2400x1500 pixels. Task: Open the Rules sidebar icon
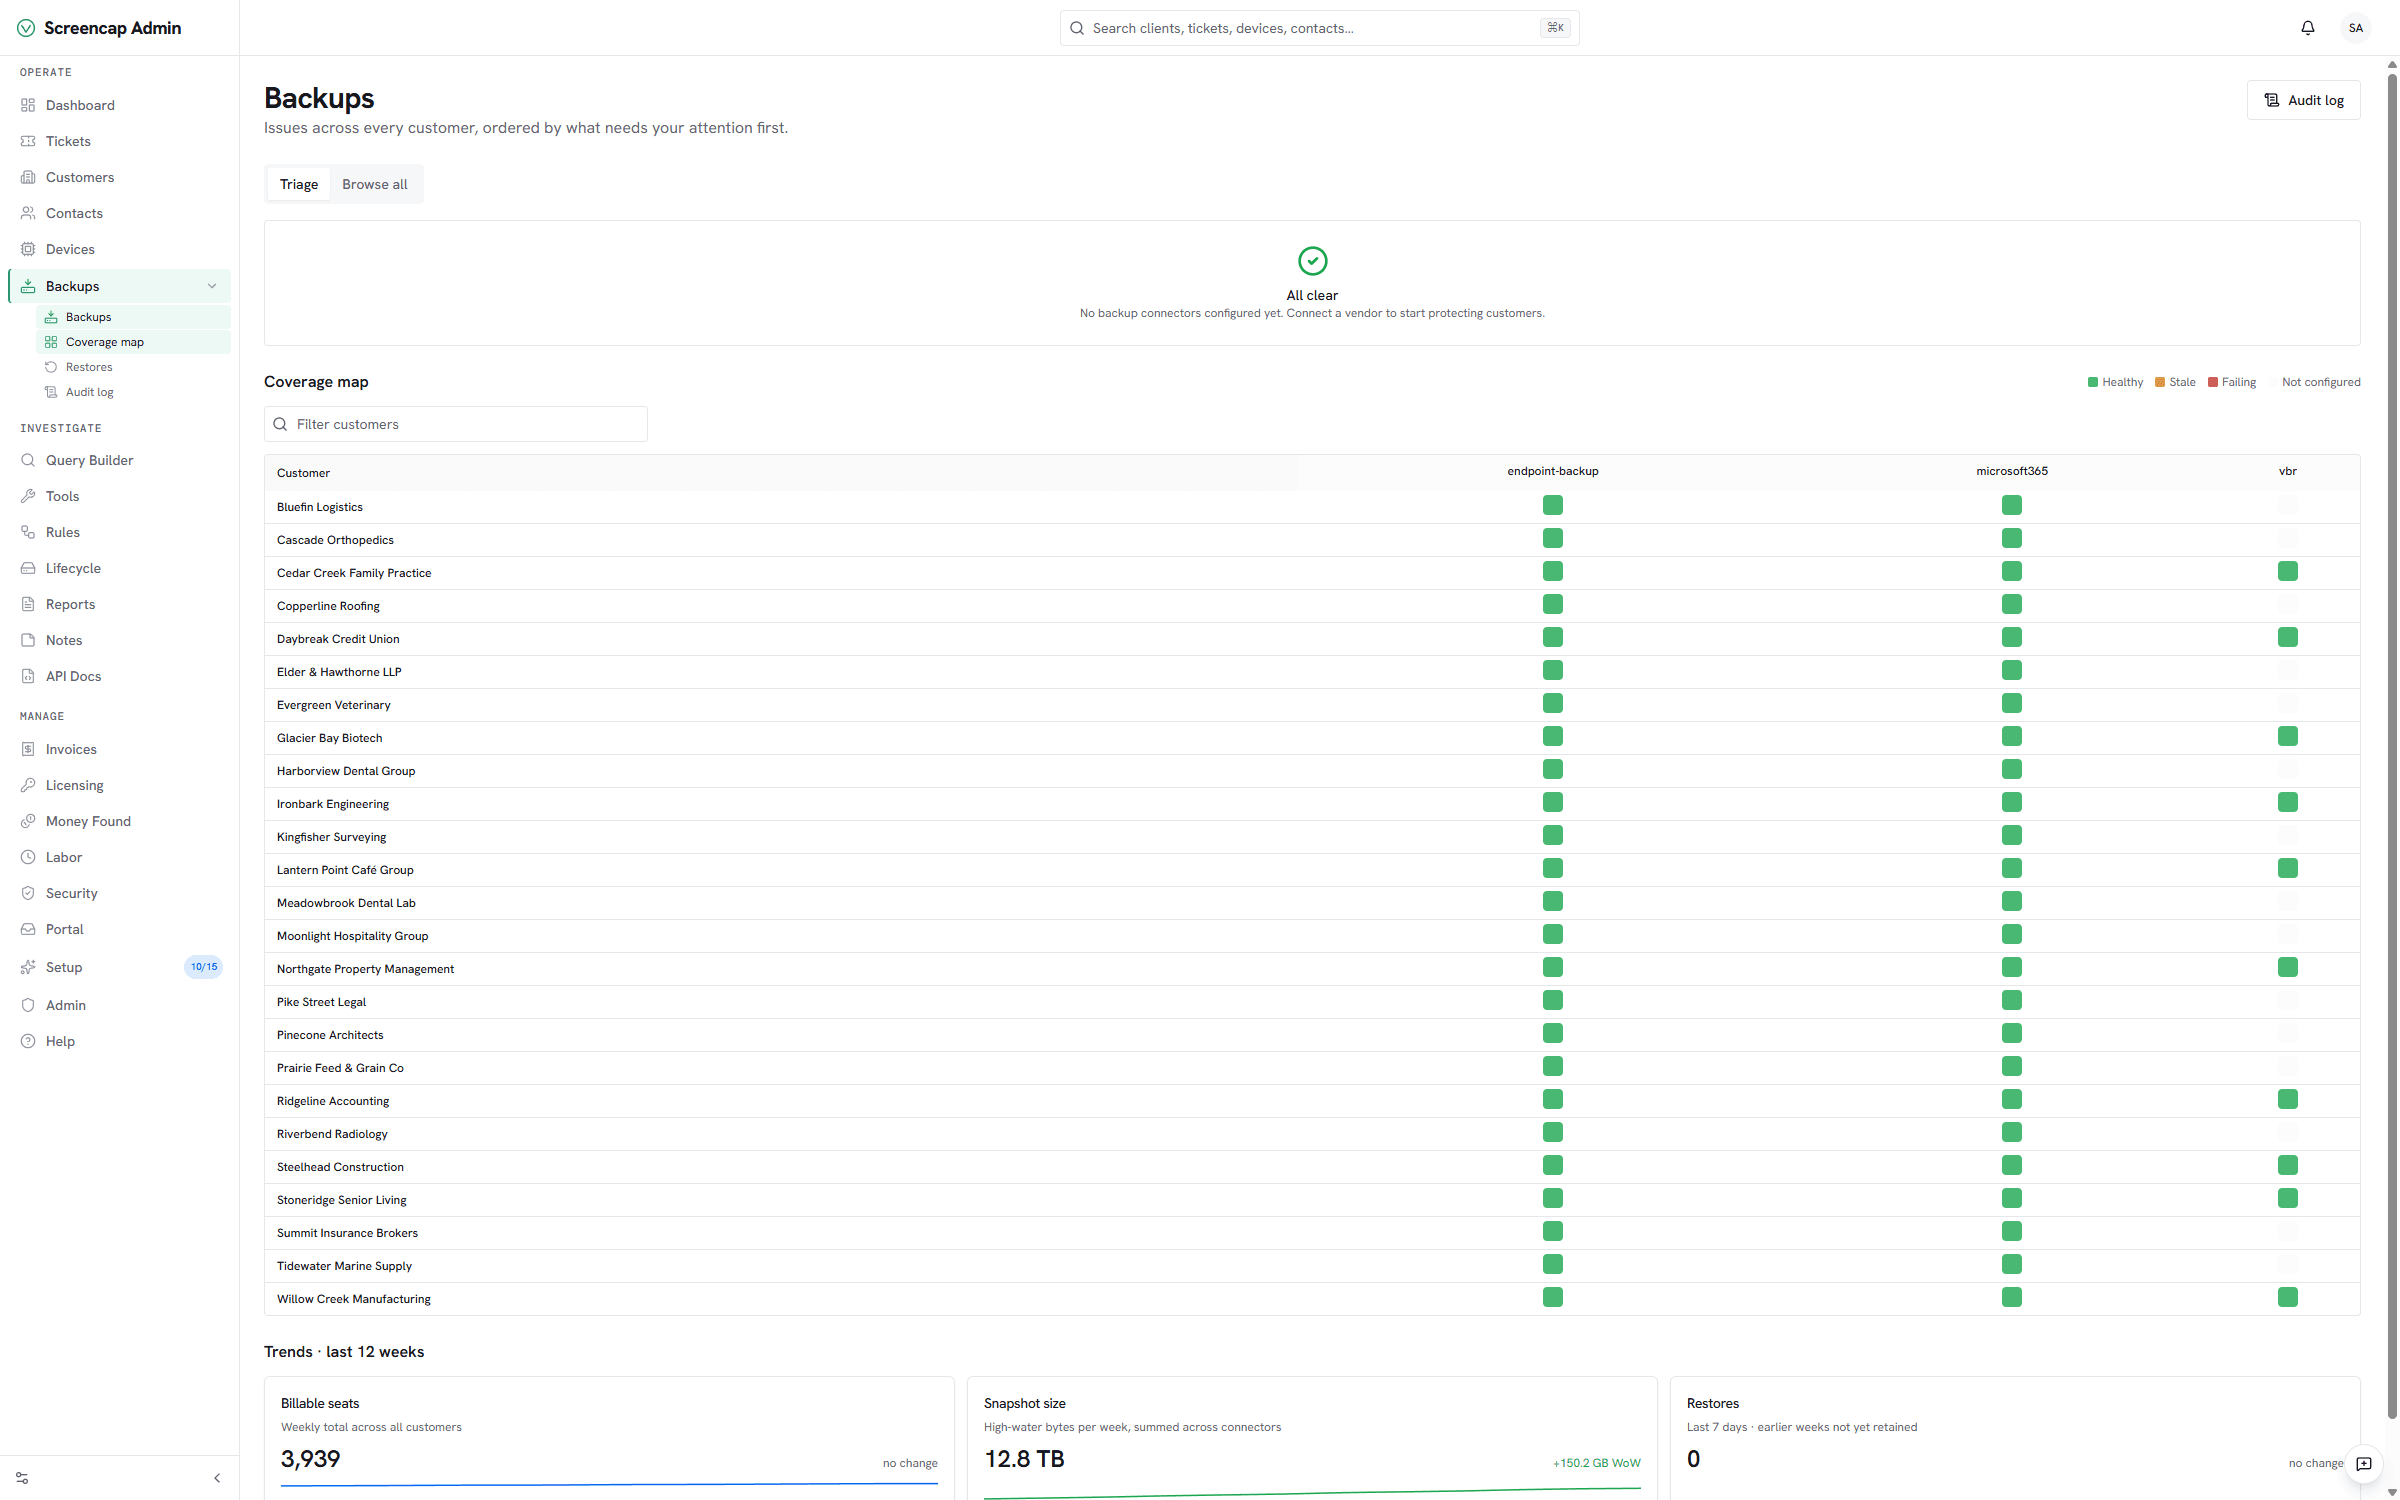pyautogui.click(x=28, y=532)
